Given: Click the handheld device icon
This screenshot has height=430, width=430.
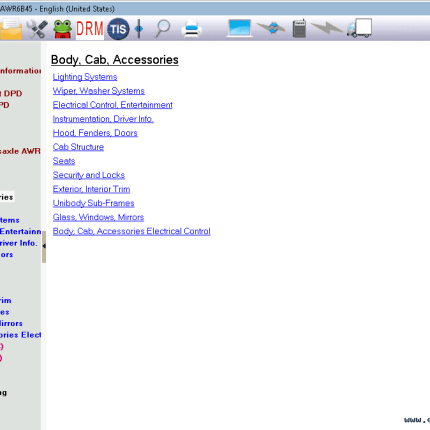Looking at the screenshot, I should (x=299, y=29).
